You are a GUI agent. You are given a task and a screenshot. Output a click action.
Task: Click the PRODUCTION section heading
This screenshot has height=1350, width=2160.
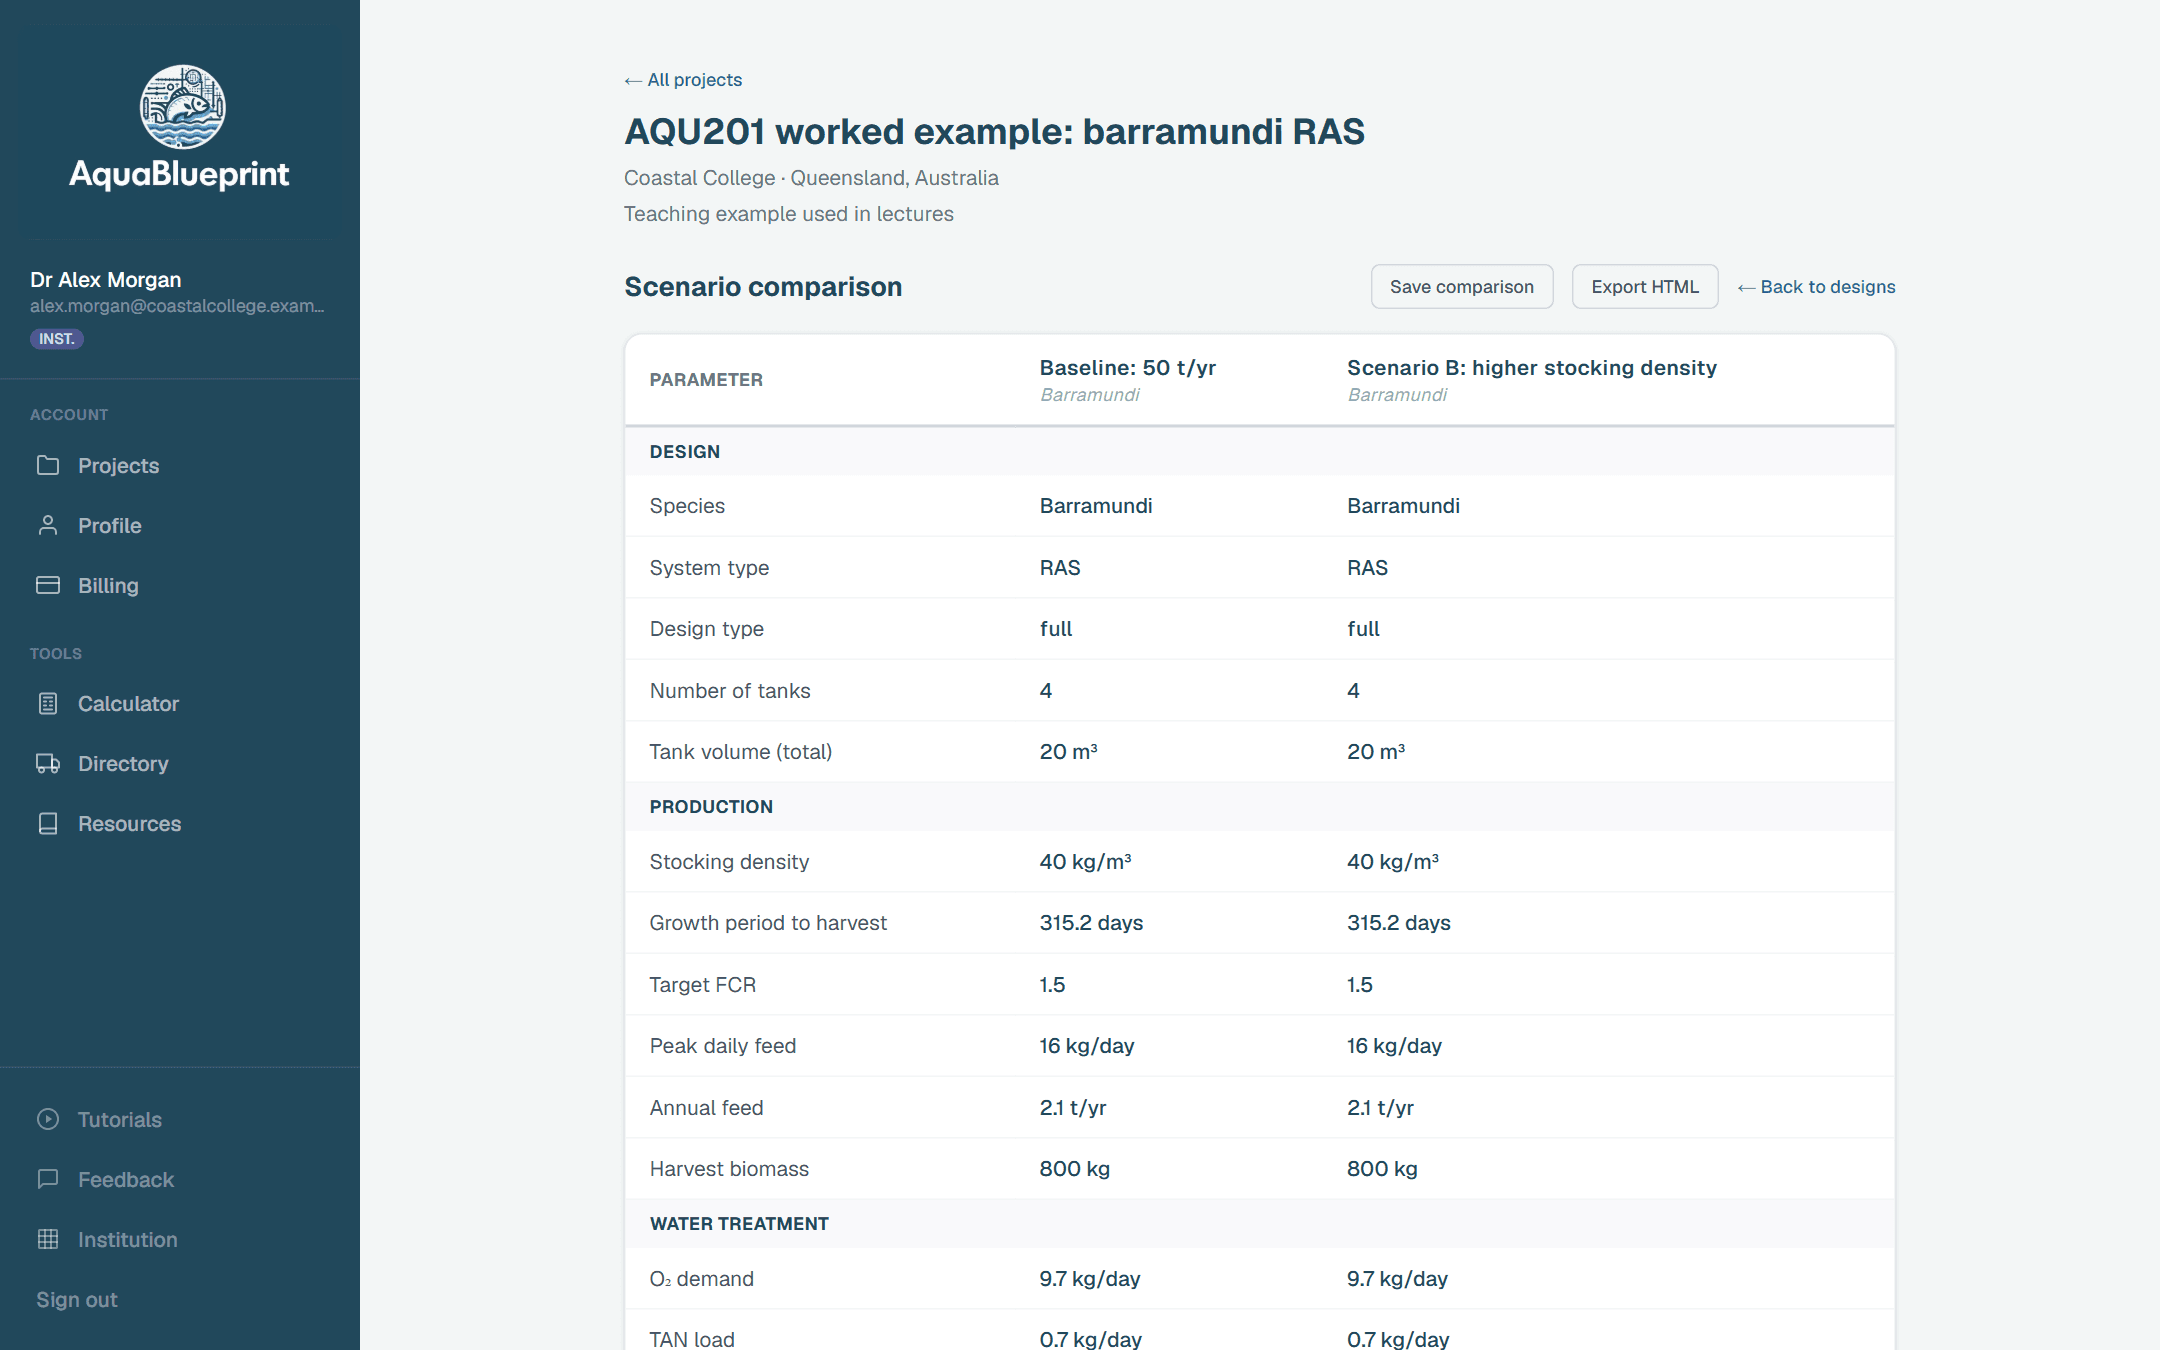(711, 807)
